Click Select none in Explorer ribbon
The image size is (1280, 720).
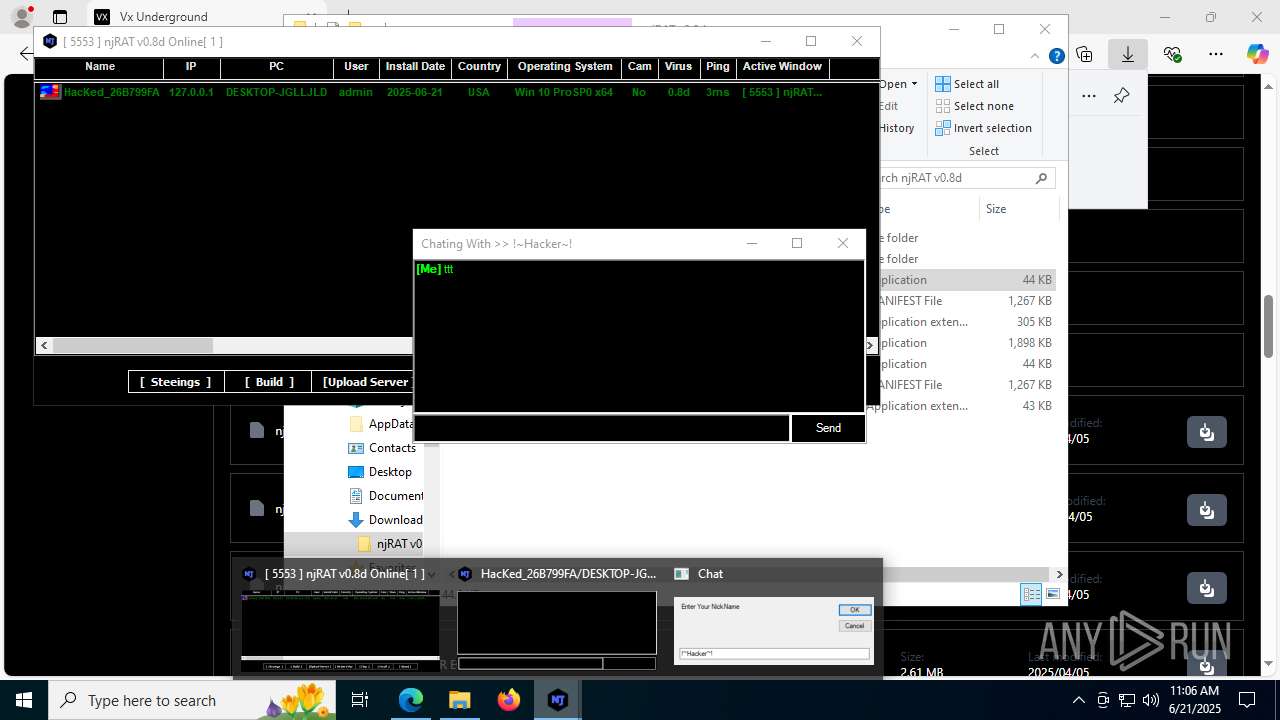point(974,106)
